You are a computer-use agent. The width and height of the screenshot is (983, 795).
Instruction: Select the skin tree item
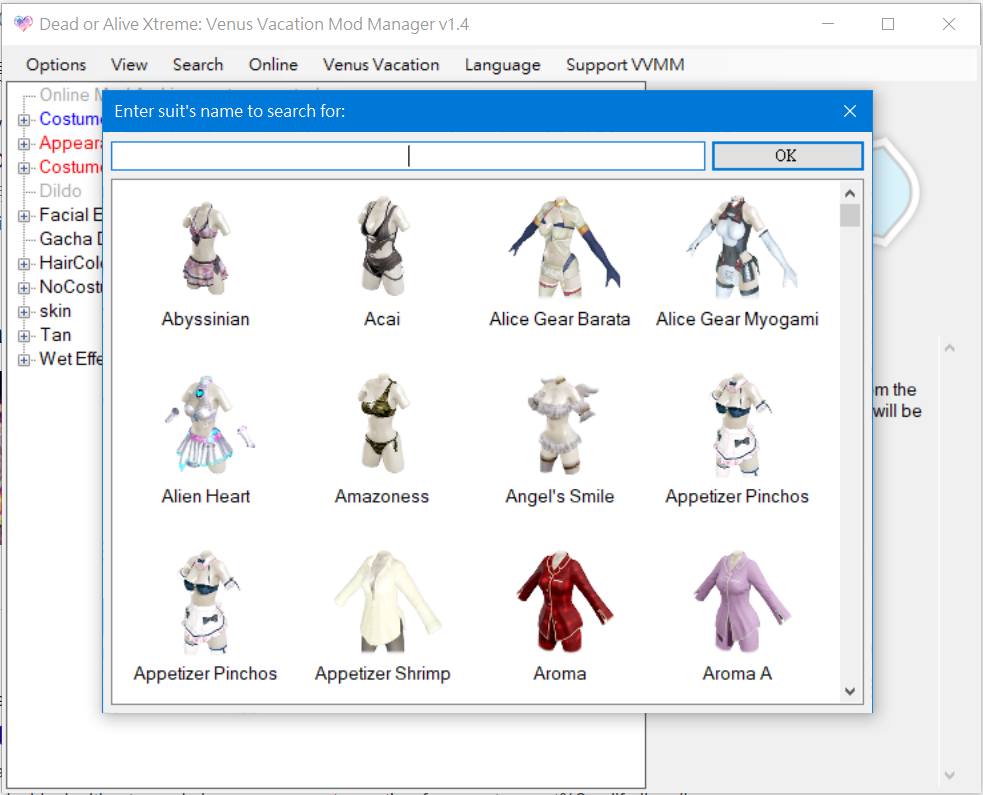[x=55, y=311]
